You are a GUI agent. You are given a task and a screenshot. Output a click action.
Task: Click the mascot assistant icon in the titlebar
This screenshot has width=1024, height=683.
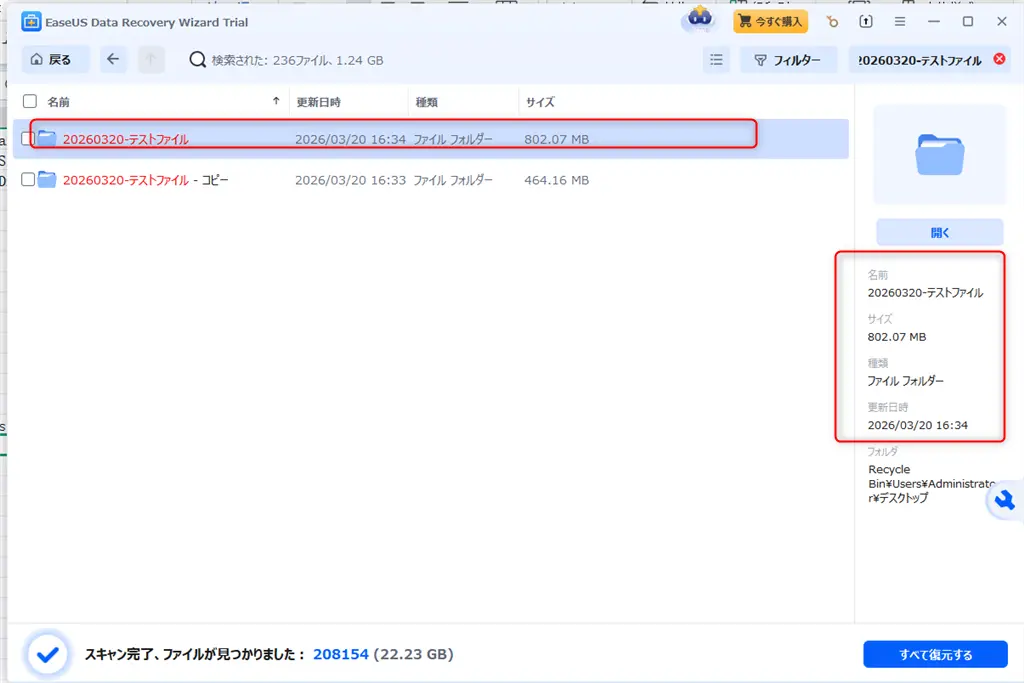pyautogui.click(x=698, y=19)
